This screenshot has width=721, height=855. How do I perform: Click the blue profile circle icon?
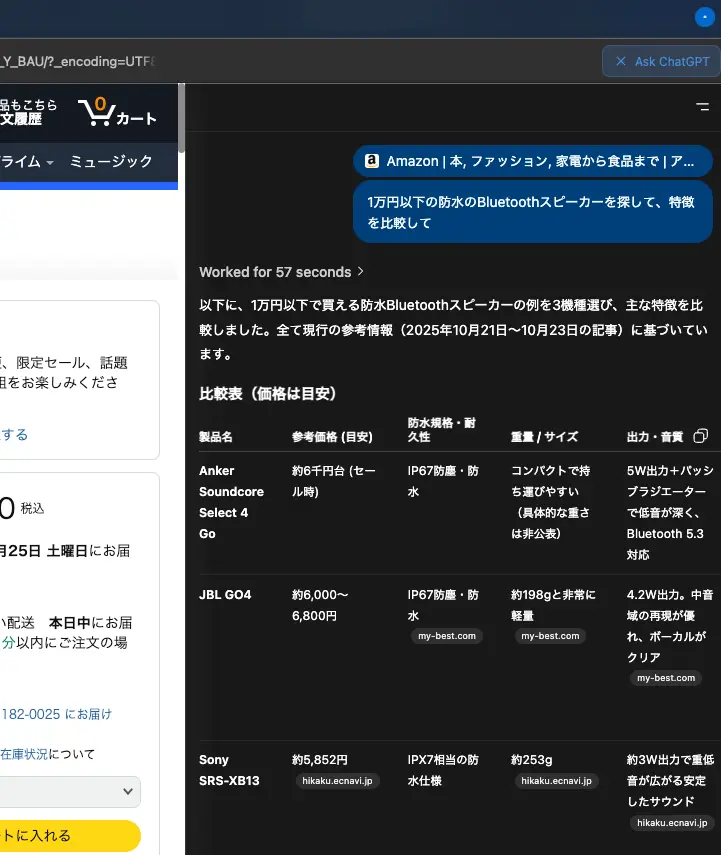tap(704, 17)
